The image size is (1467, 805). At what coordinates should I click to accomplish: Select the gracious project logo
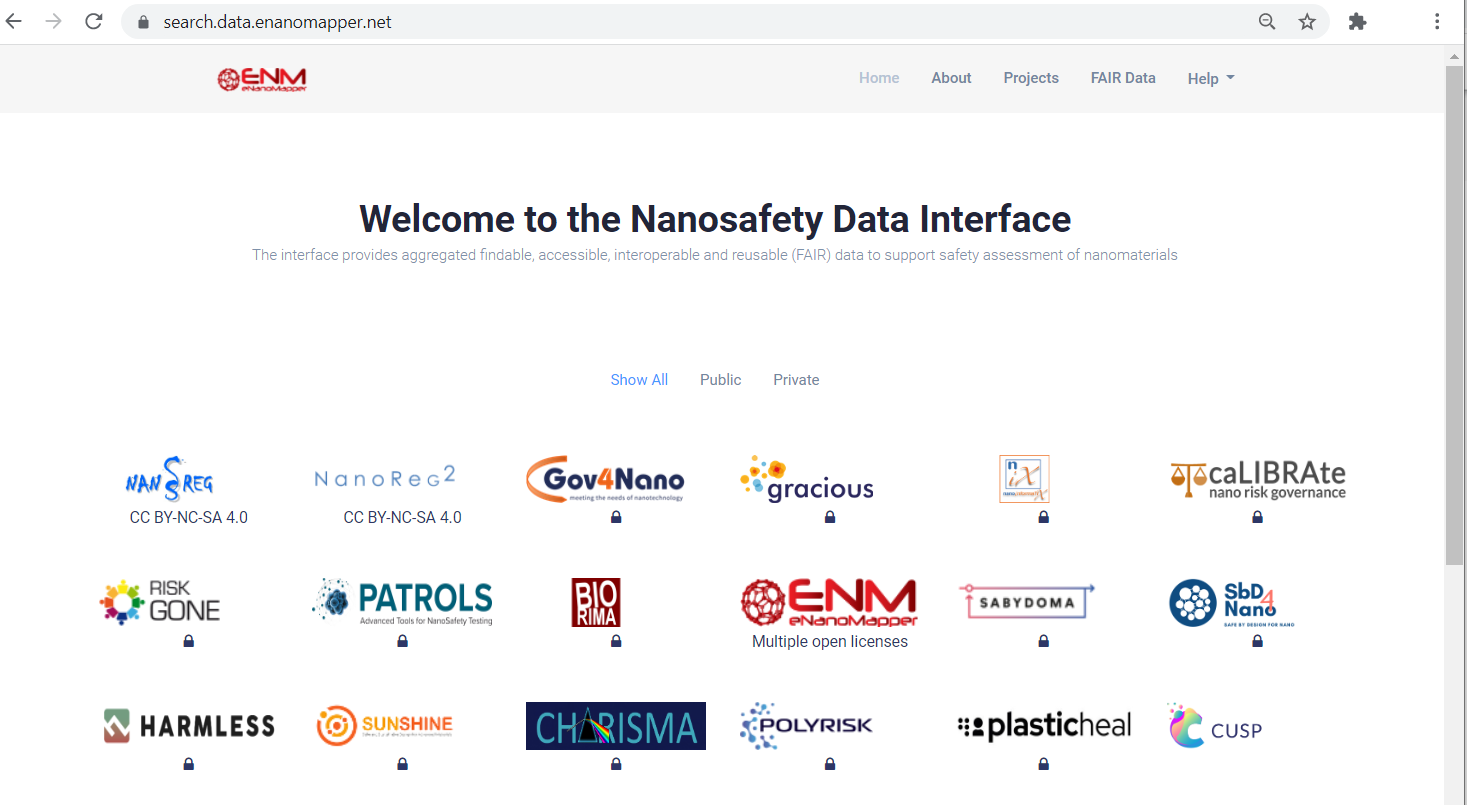[807, 480]
